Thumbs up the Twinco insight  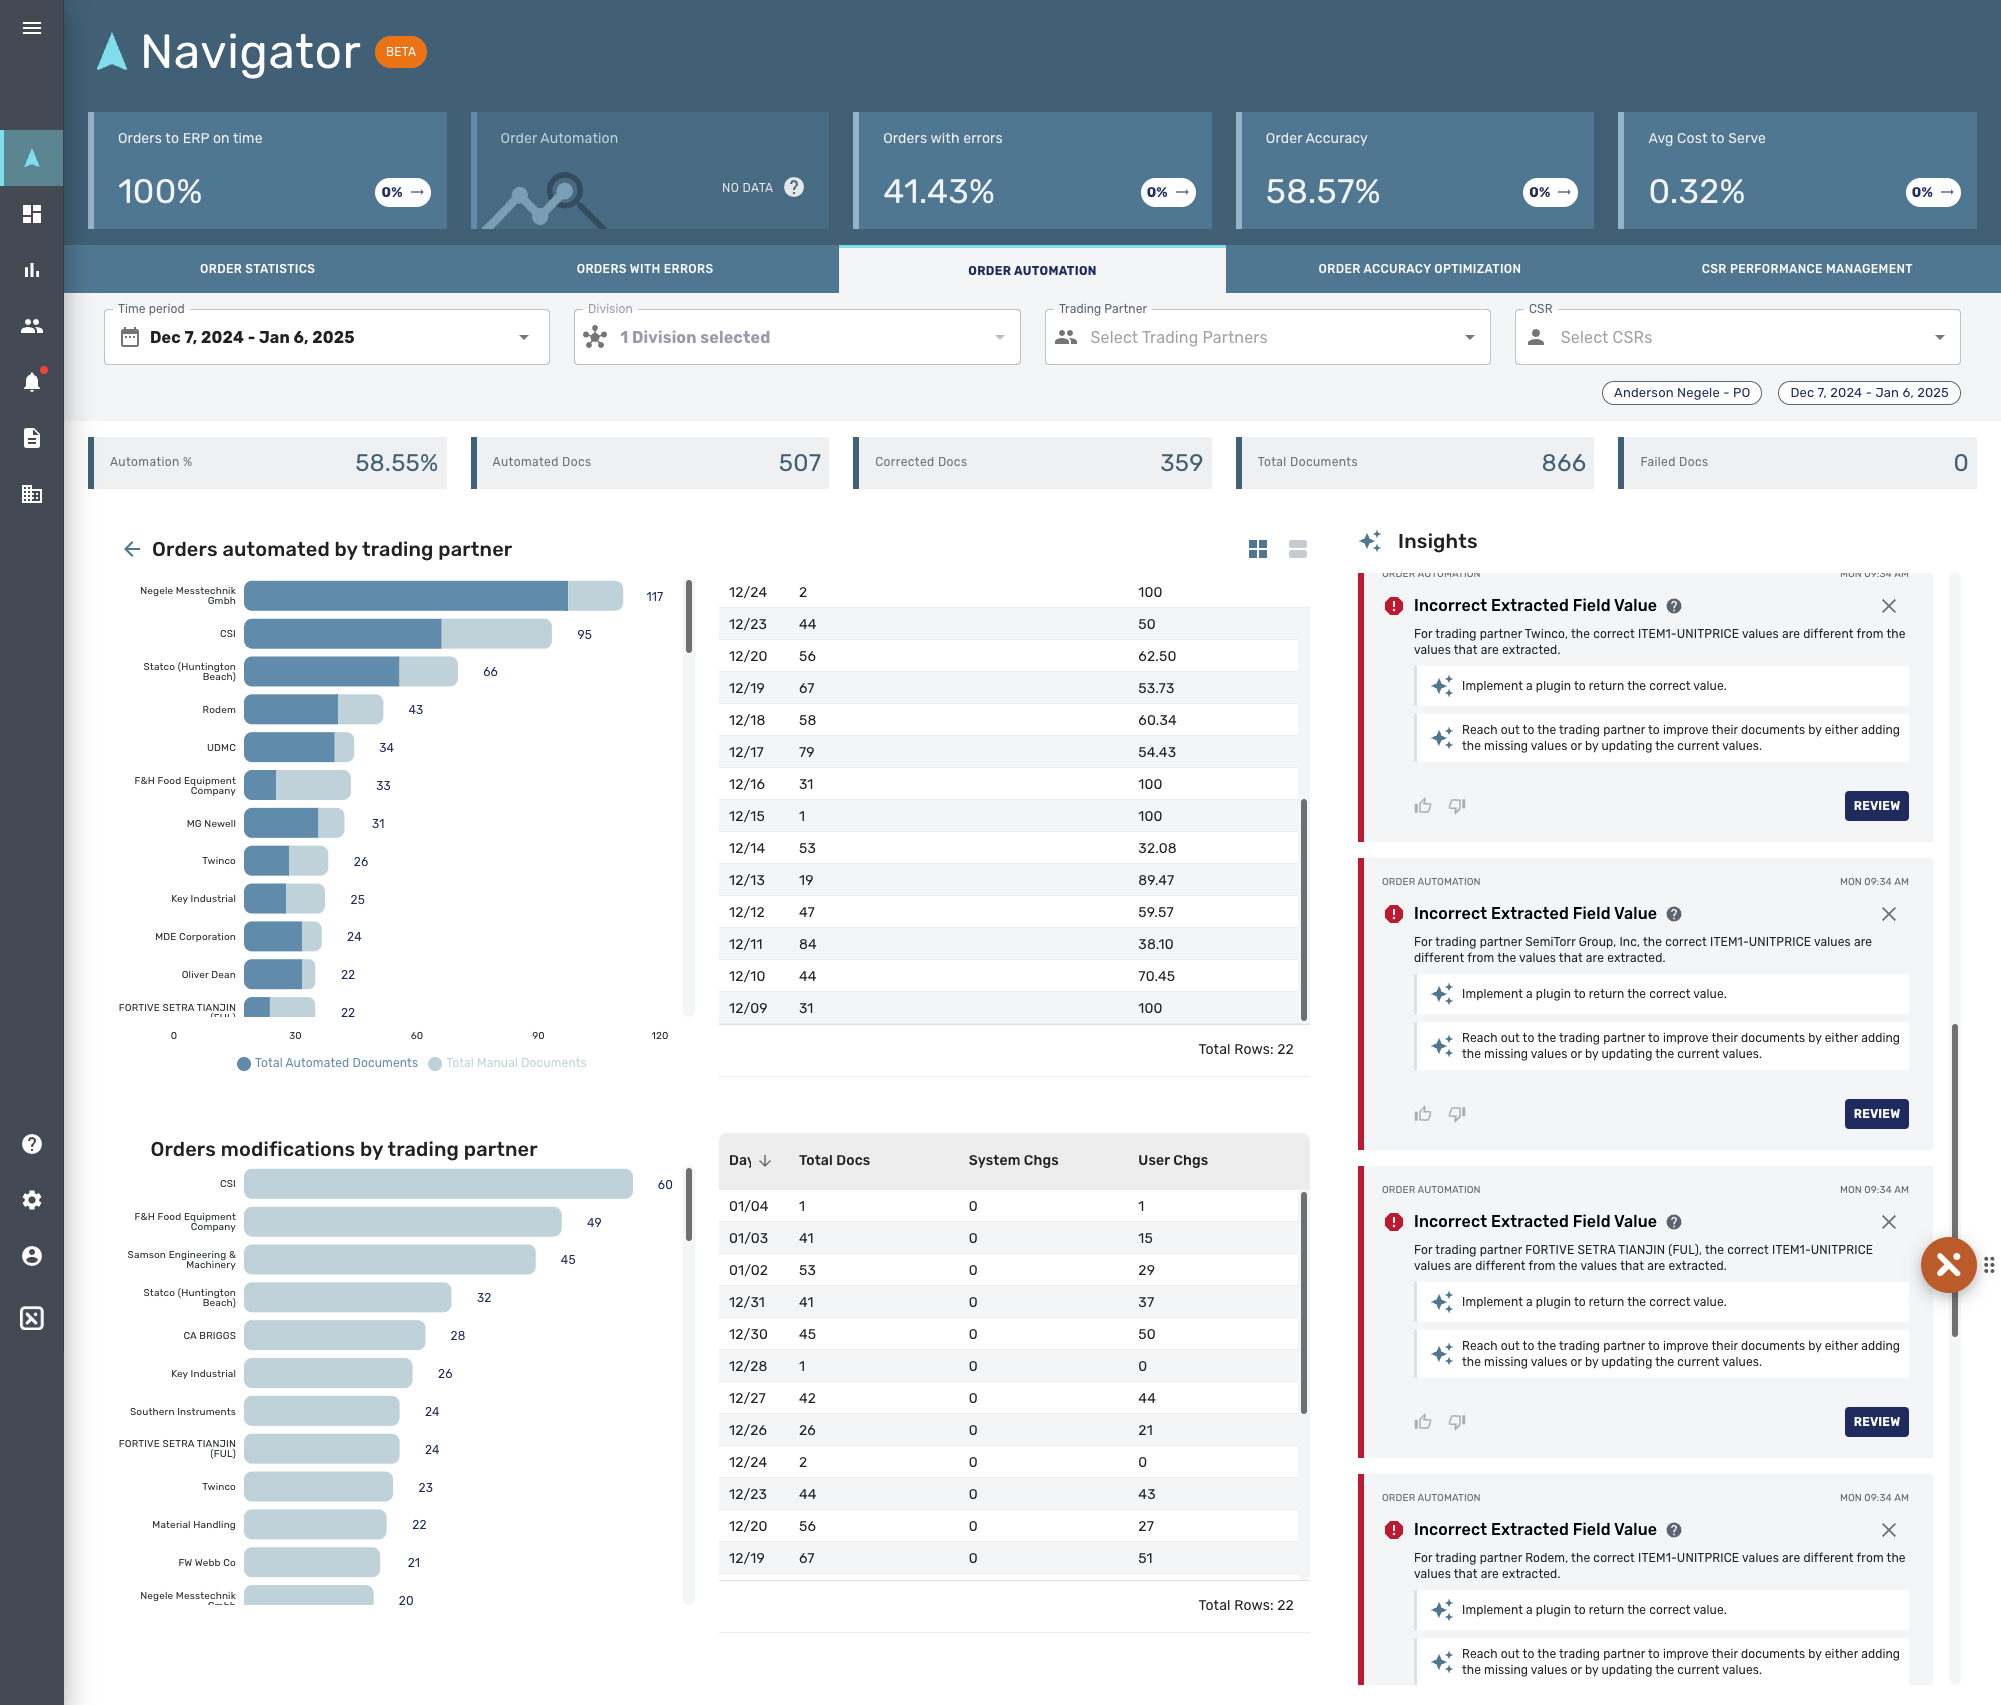1423,806
